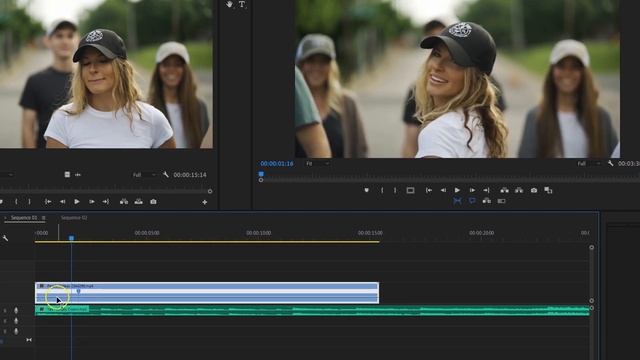Open Source monitor settings wrench
This screenshot has width=640, height=360.
[166, 175]
